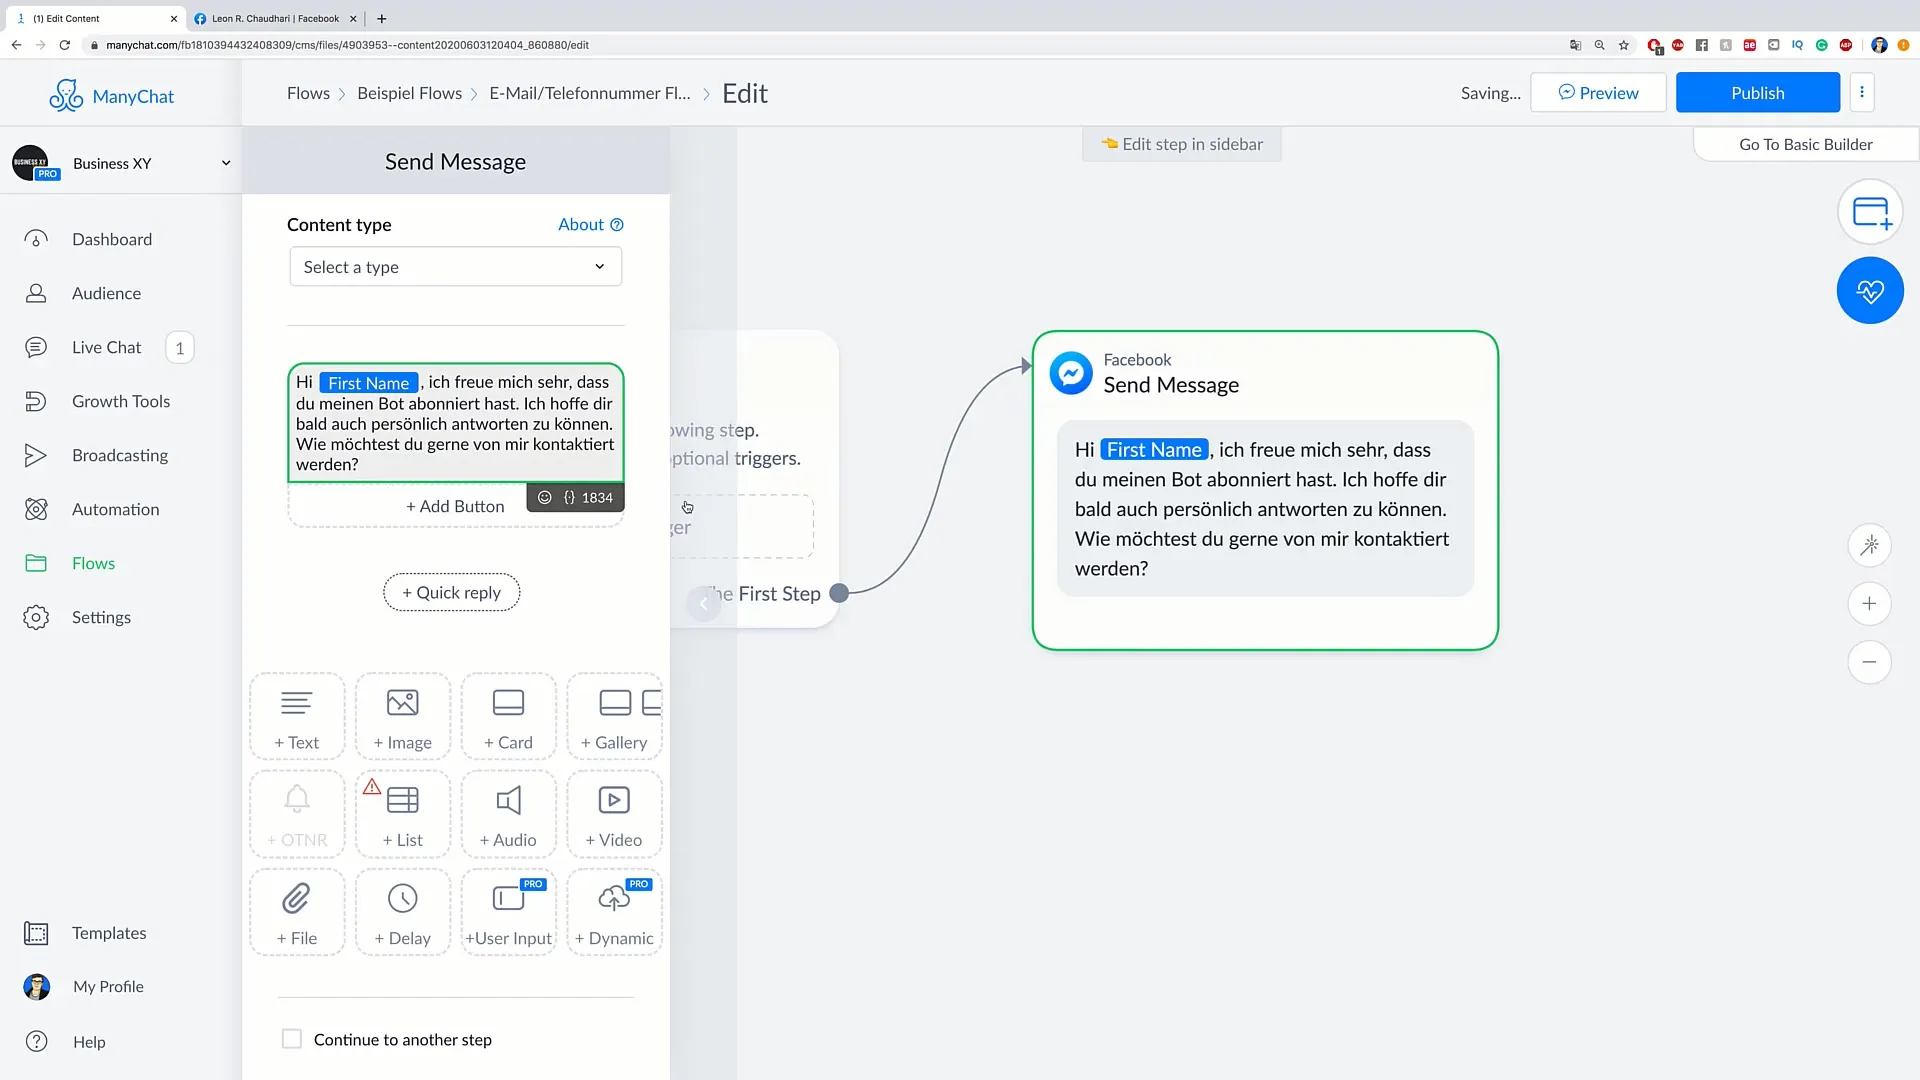Click the Settings gear icon
Viewport: 1920px width, 1080px height.
36,617
